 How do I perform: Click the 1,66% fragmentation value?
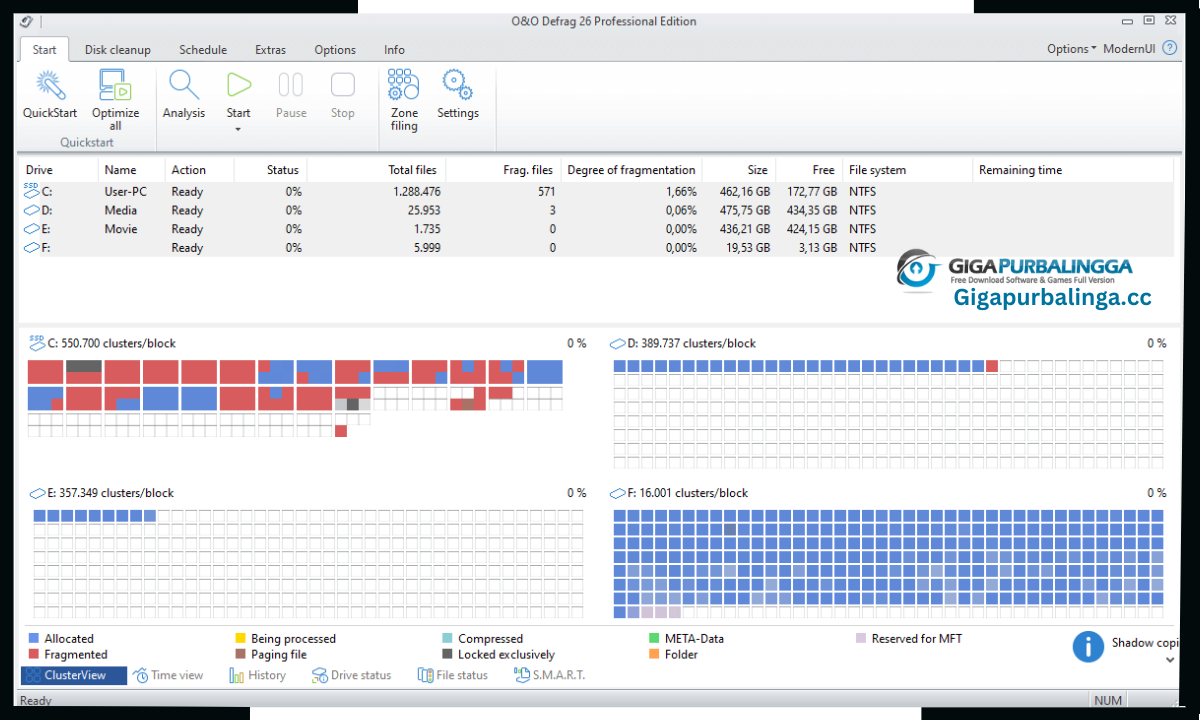(680, 191)
